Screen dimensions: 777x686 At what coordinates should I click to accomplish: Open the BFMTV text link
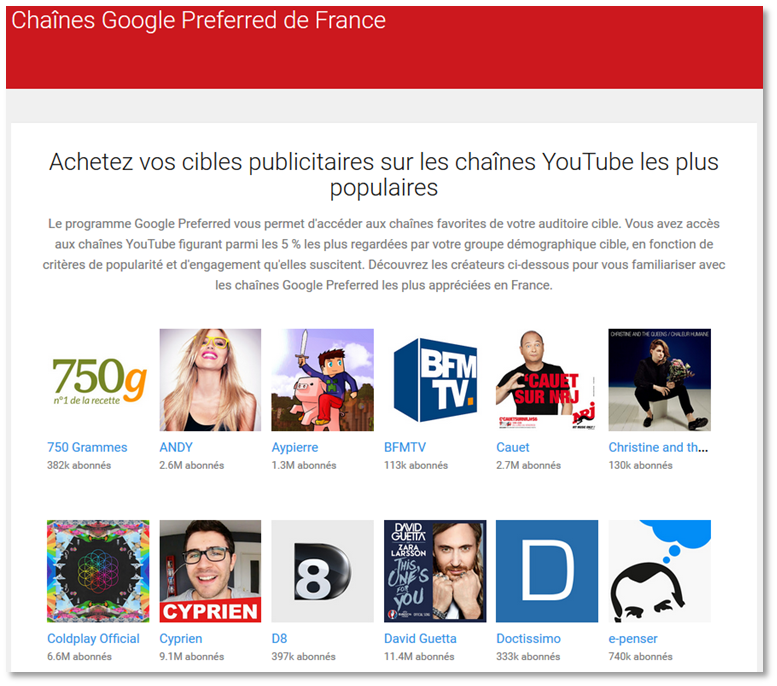click(405, 447)
